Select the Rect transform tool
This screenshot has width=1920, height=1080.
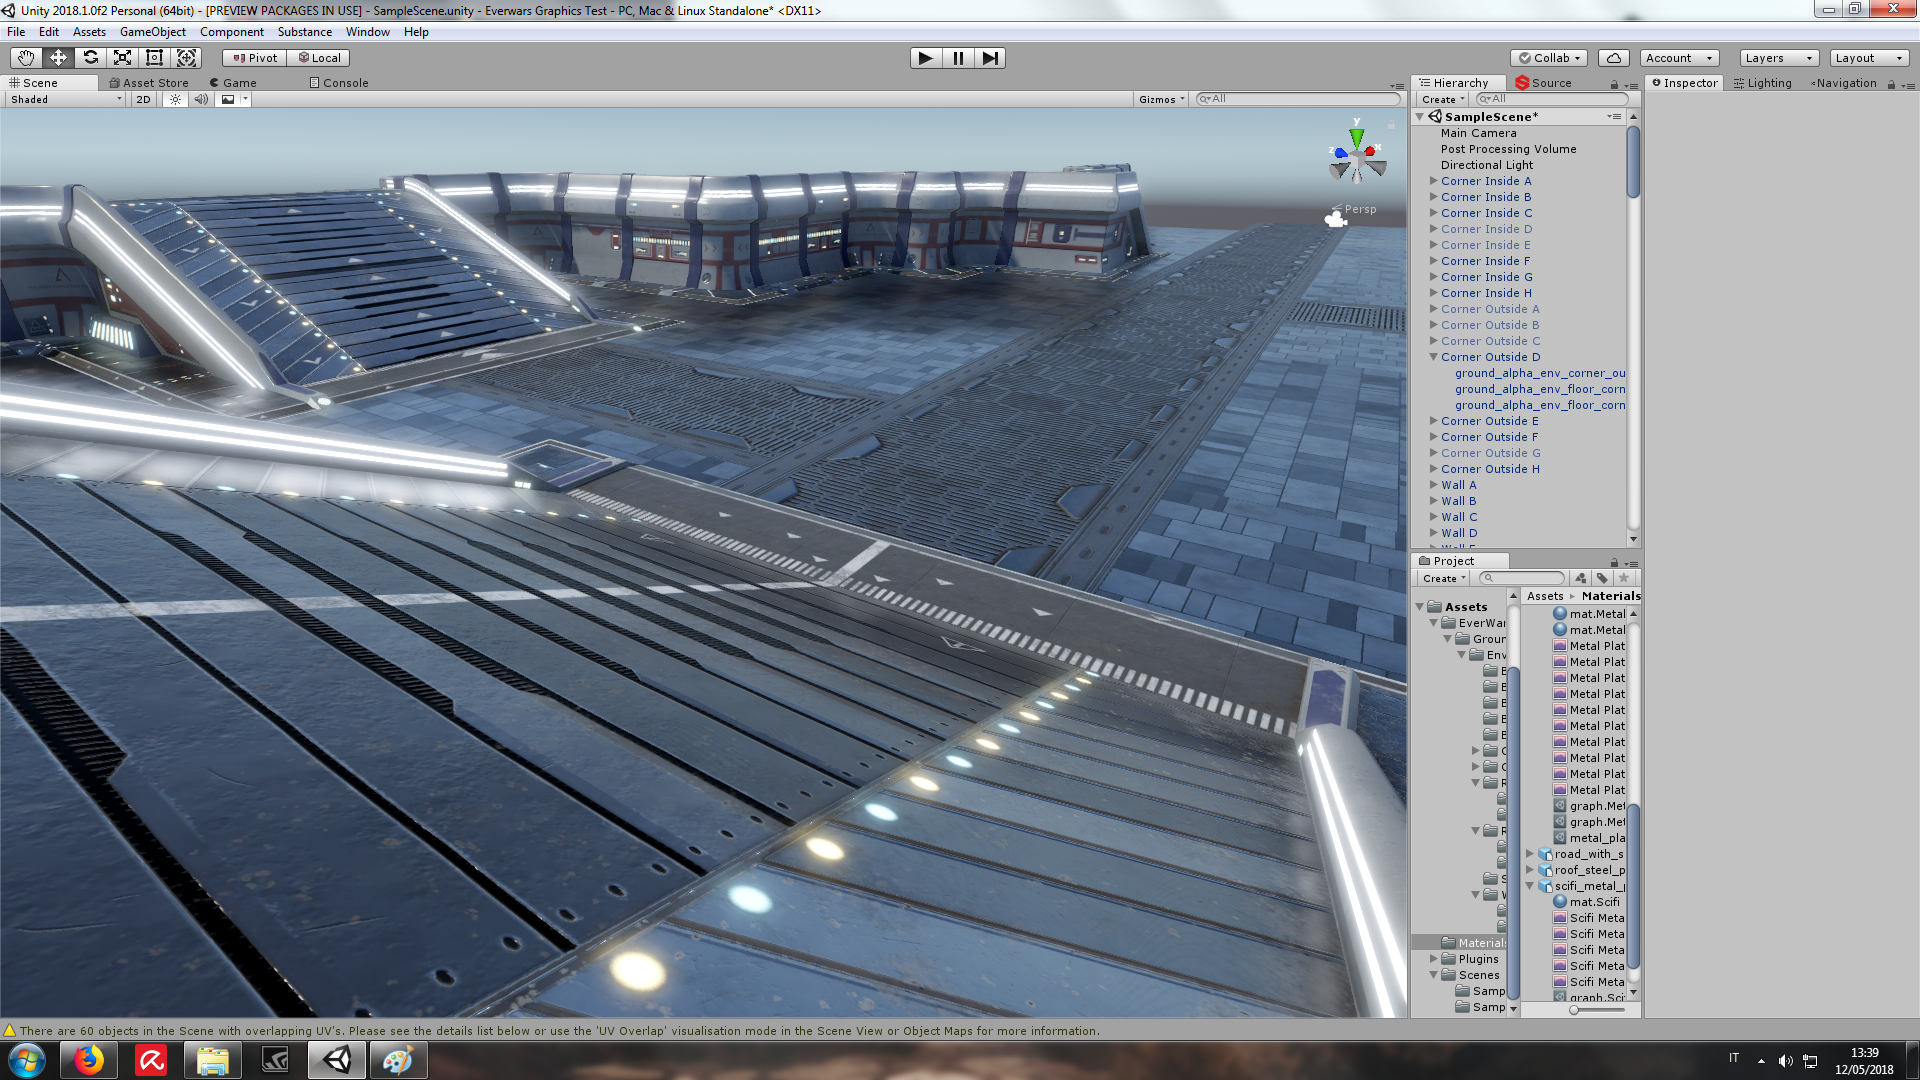(x=155, y=58)
